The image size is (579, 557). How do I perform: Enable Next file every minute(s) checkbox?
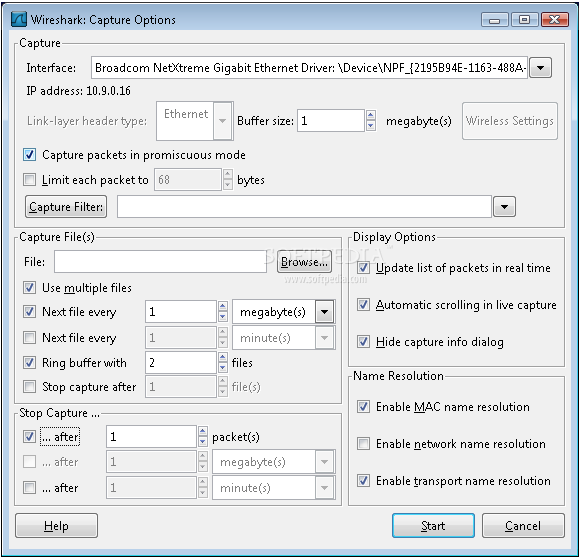click(30, 338)
